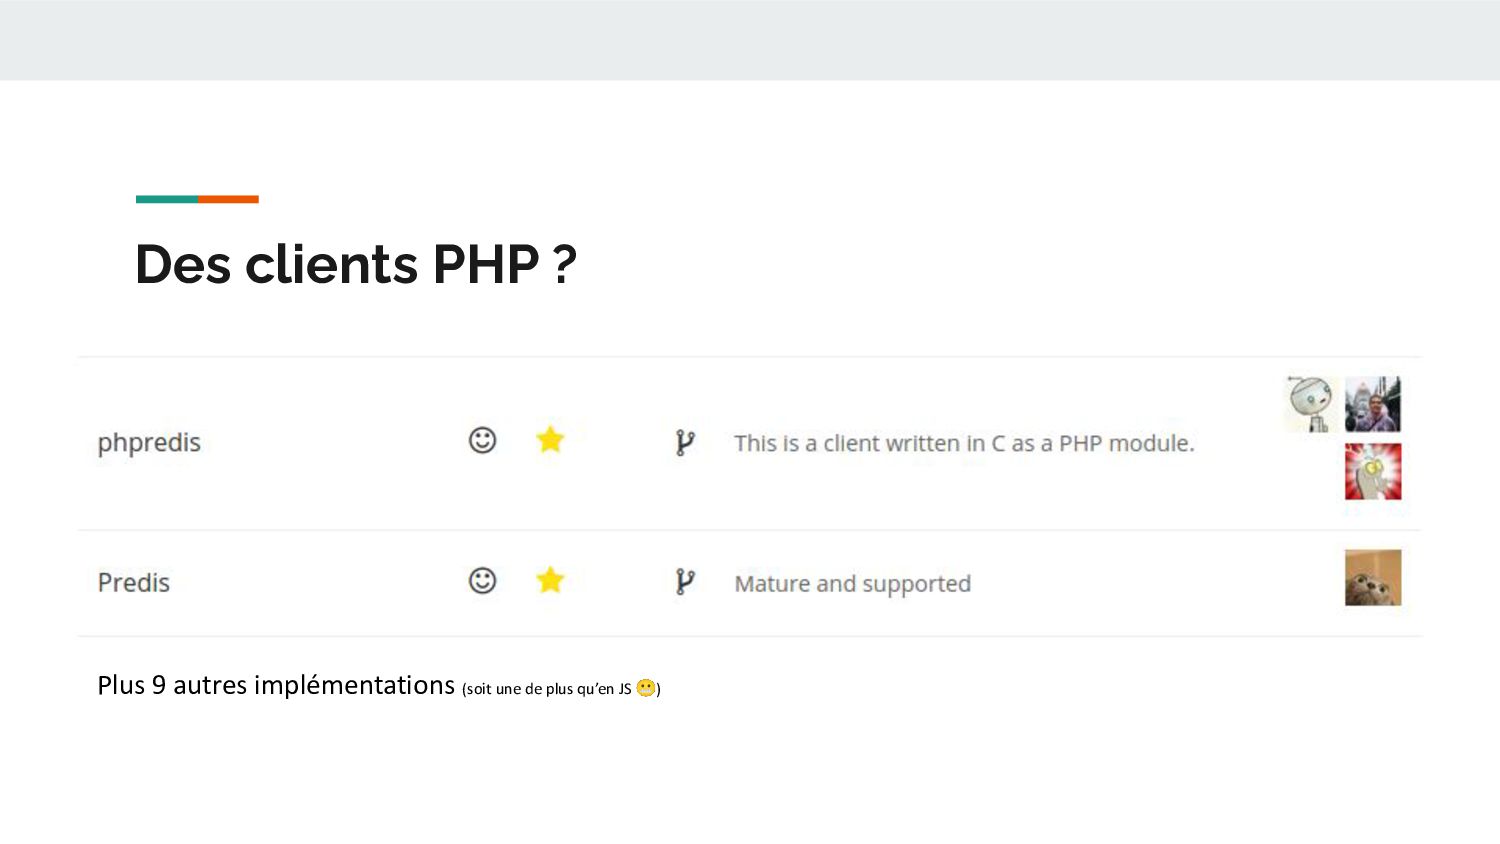
Task: Select the red cartoon avatar thumbnail
Action: click(x=1372, y=471)
